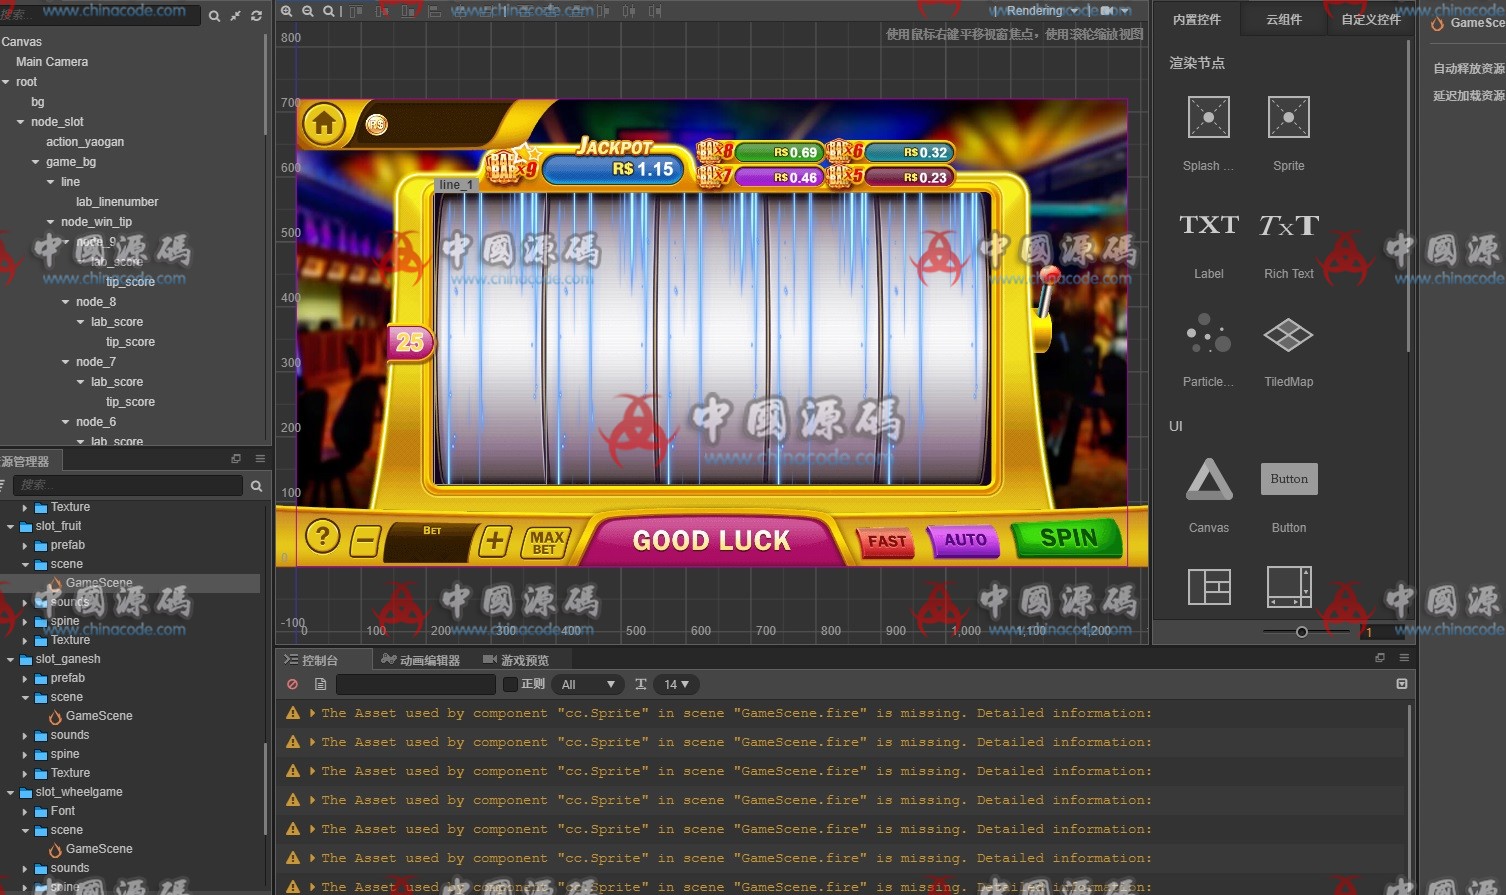The image size is (1506, 895).
Task: Click the Label TXT control
Action: [x=1208, y=226]
